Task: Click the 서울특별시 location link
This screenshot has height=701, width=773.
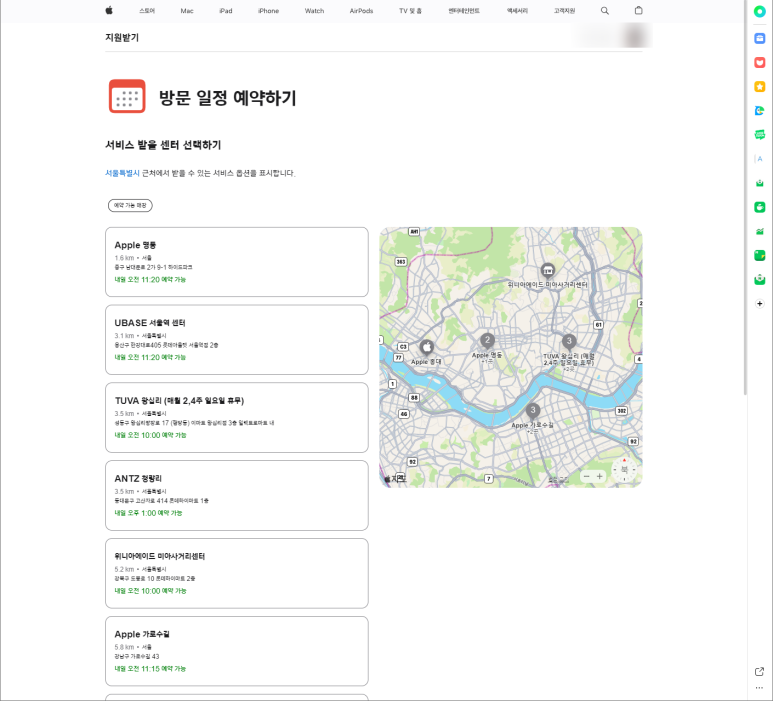Action: click(x=122, y=173)
